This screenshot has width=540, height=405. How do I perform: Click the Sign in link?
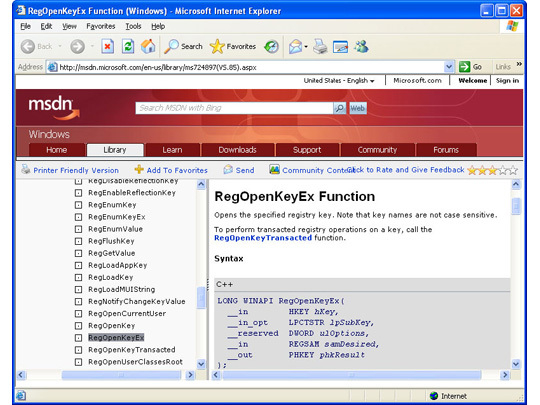pyautogui.click(x=507, y=81)
